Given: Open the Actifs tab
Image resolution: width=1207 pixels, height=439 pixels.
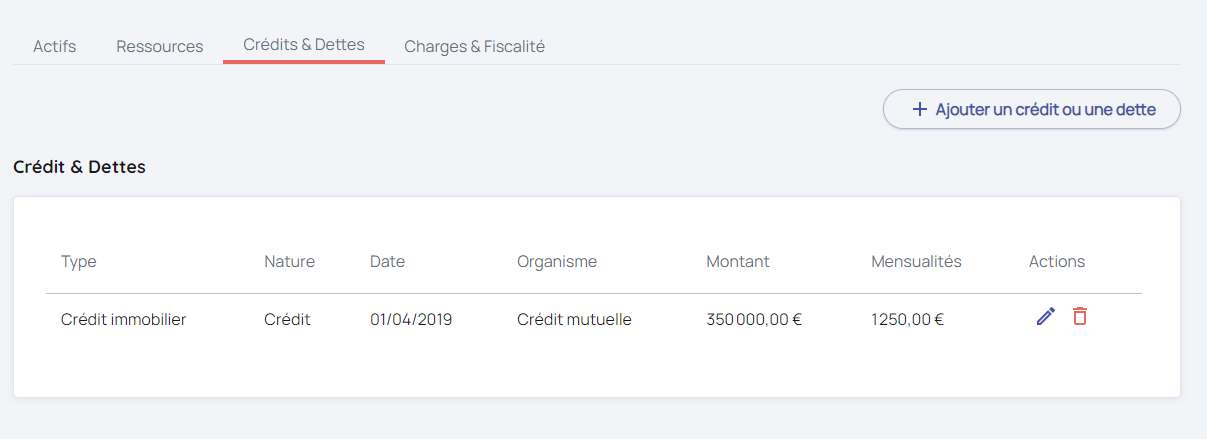Looking at the screenshot, I should pos(54,46).
